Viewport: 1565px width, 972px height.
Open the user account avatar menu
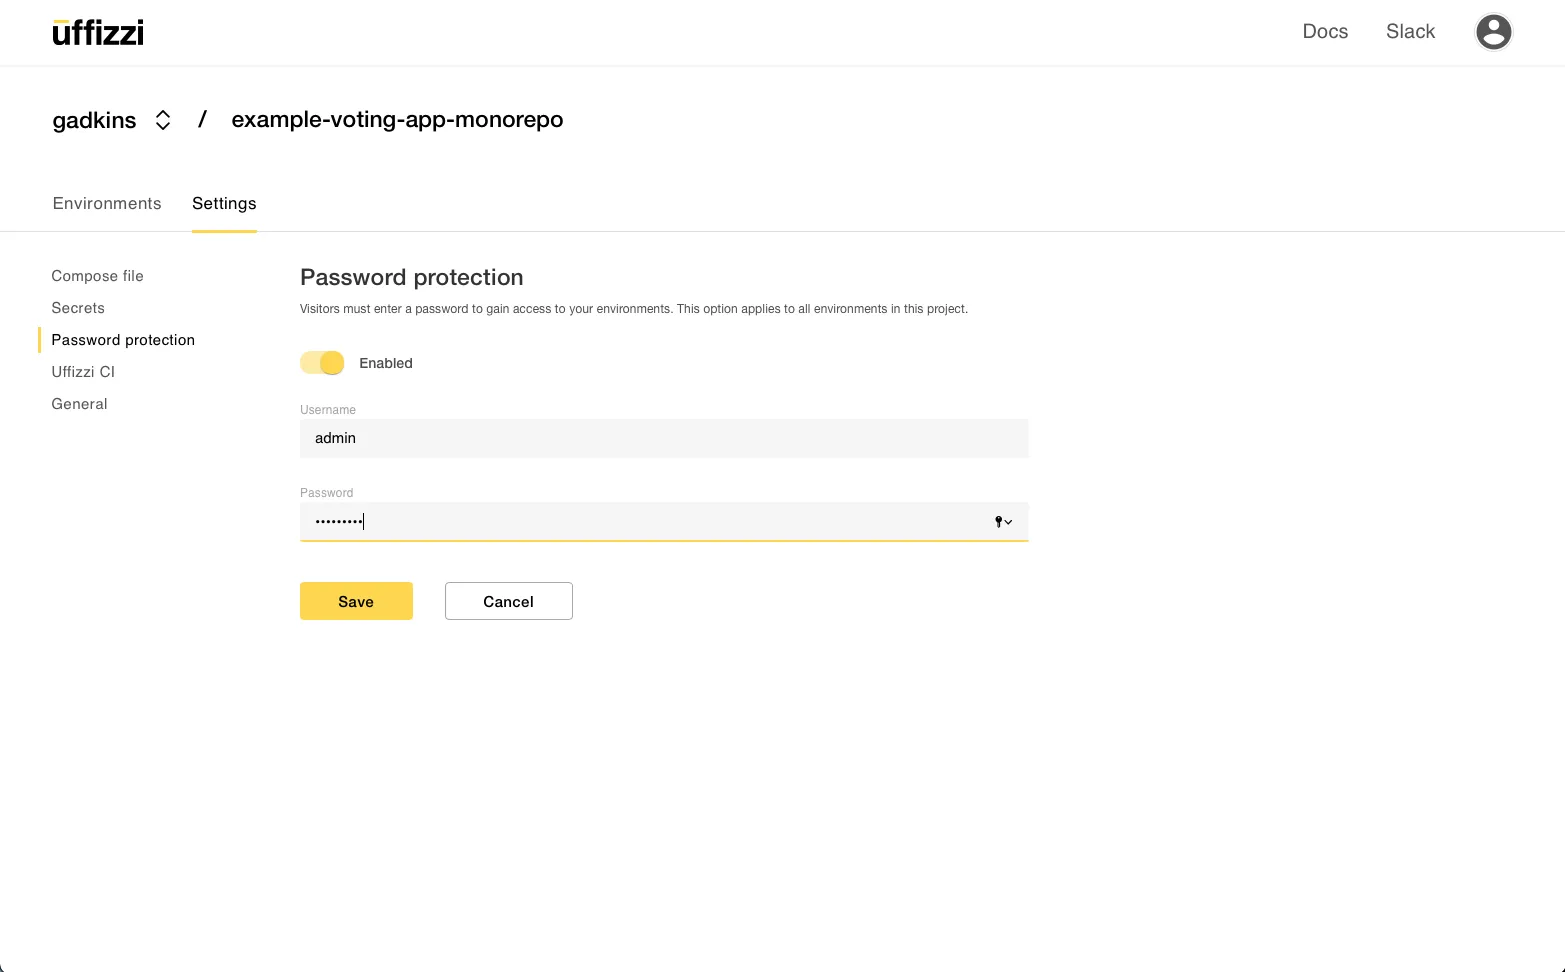[x=1493, y=32]
